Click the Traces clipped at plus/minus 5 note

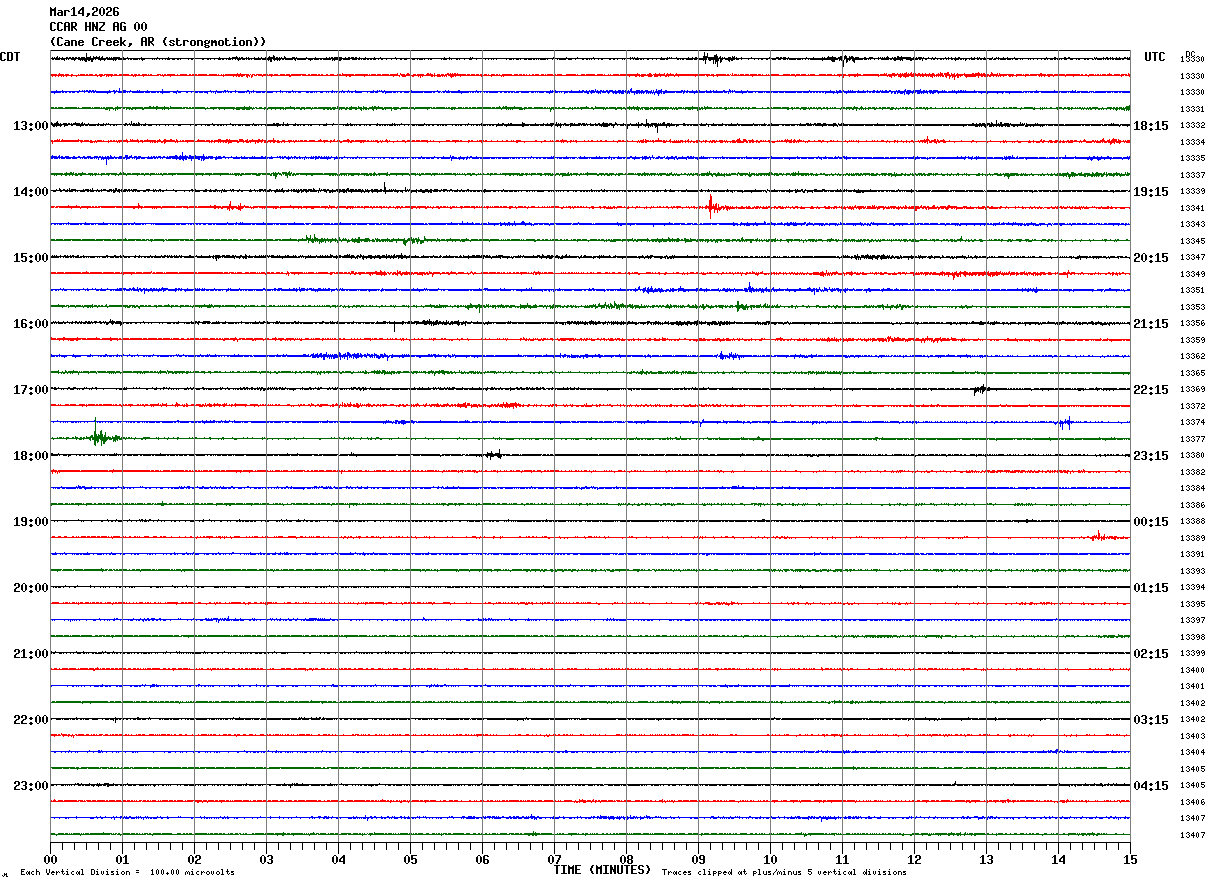click(x=784, y=873)
